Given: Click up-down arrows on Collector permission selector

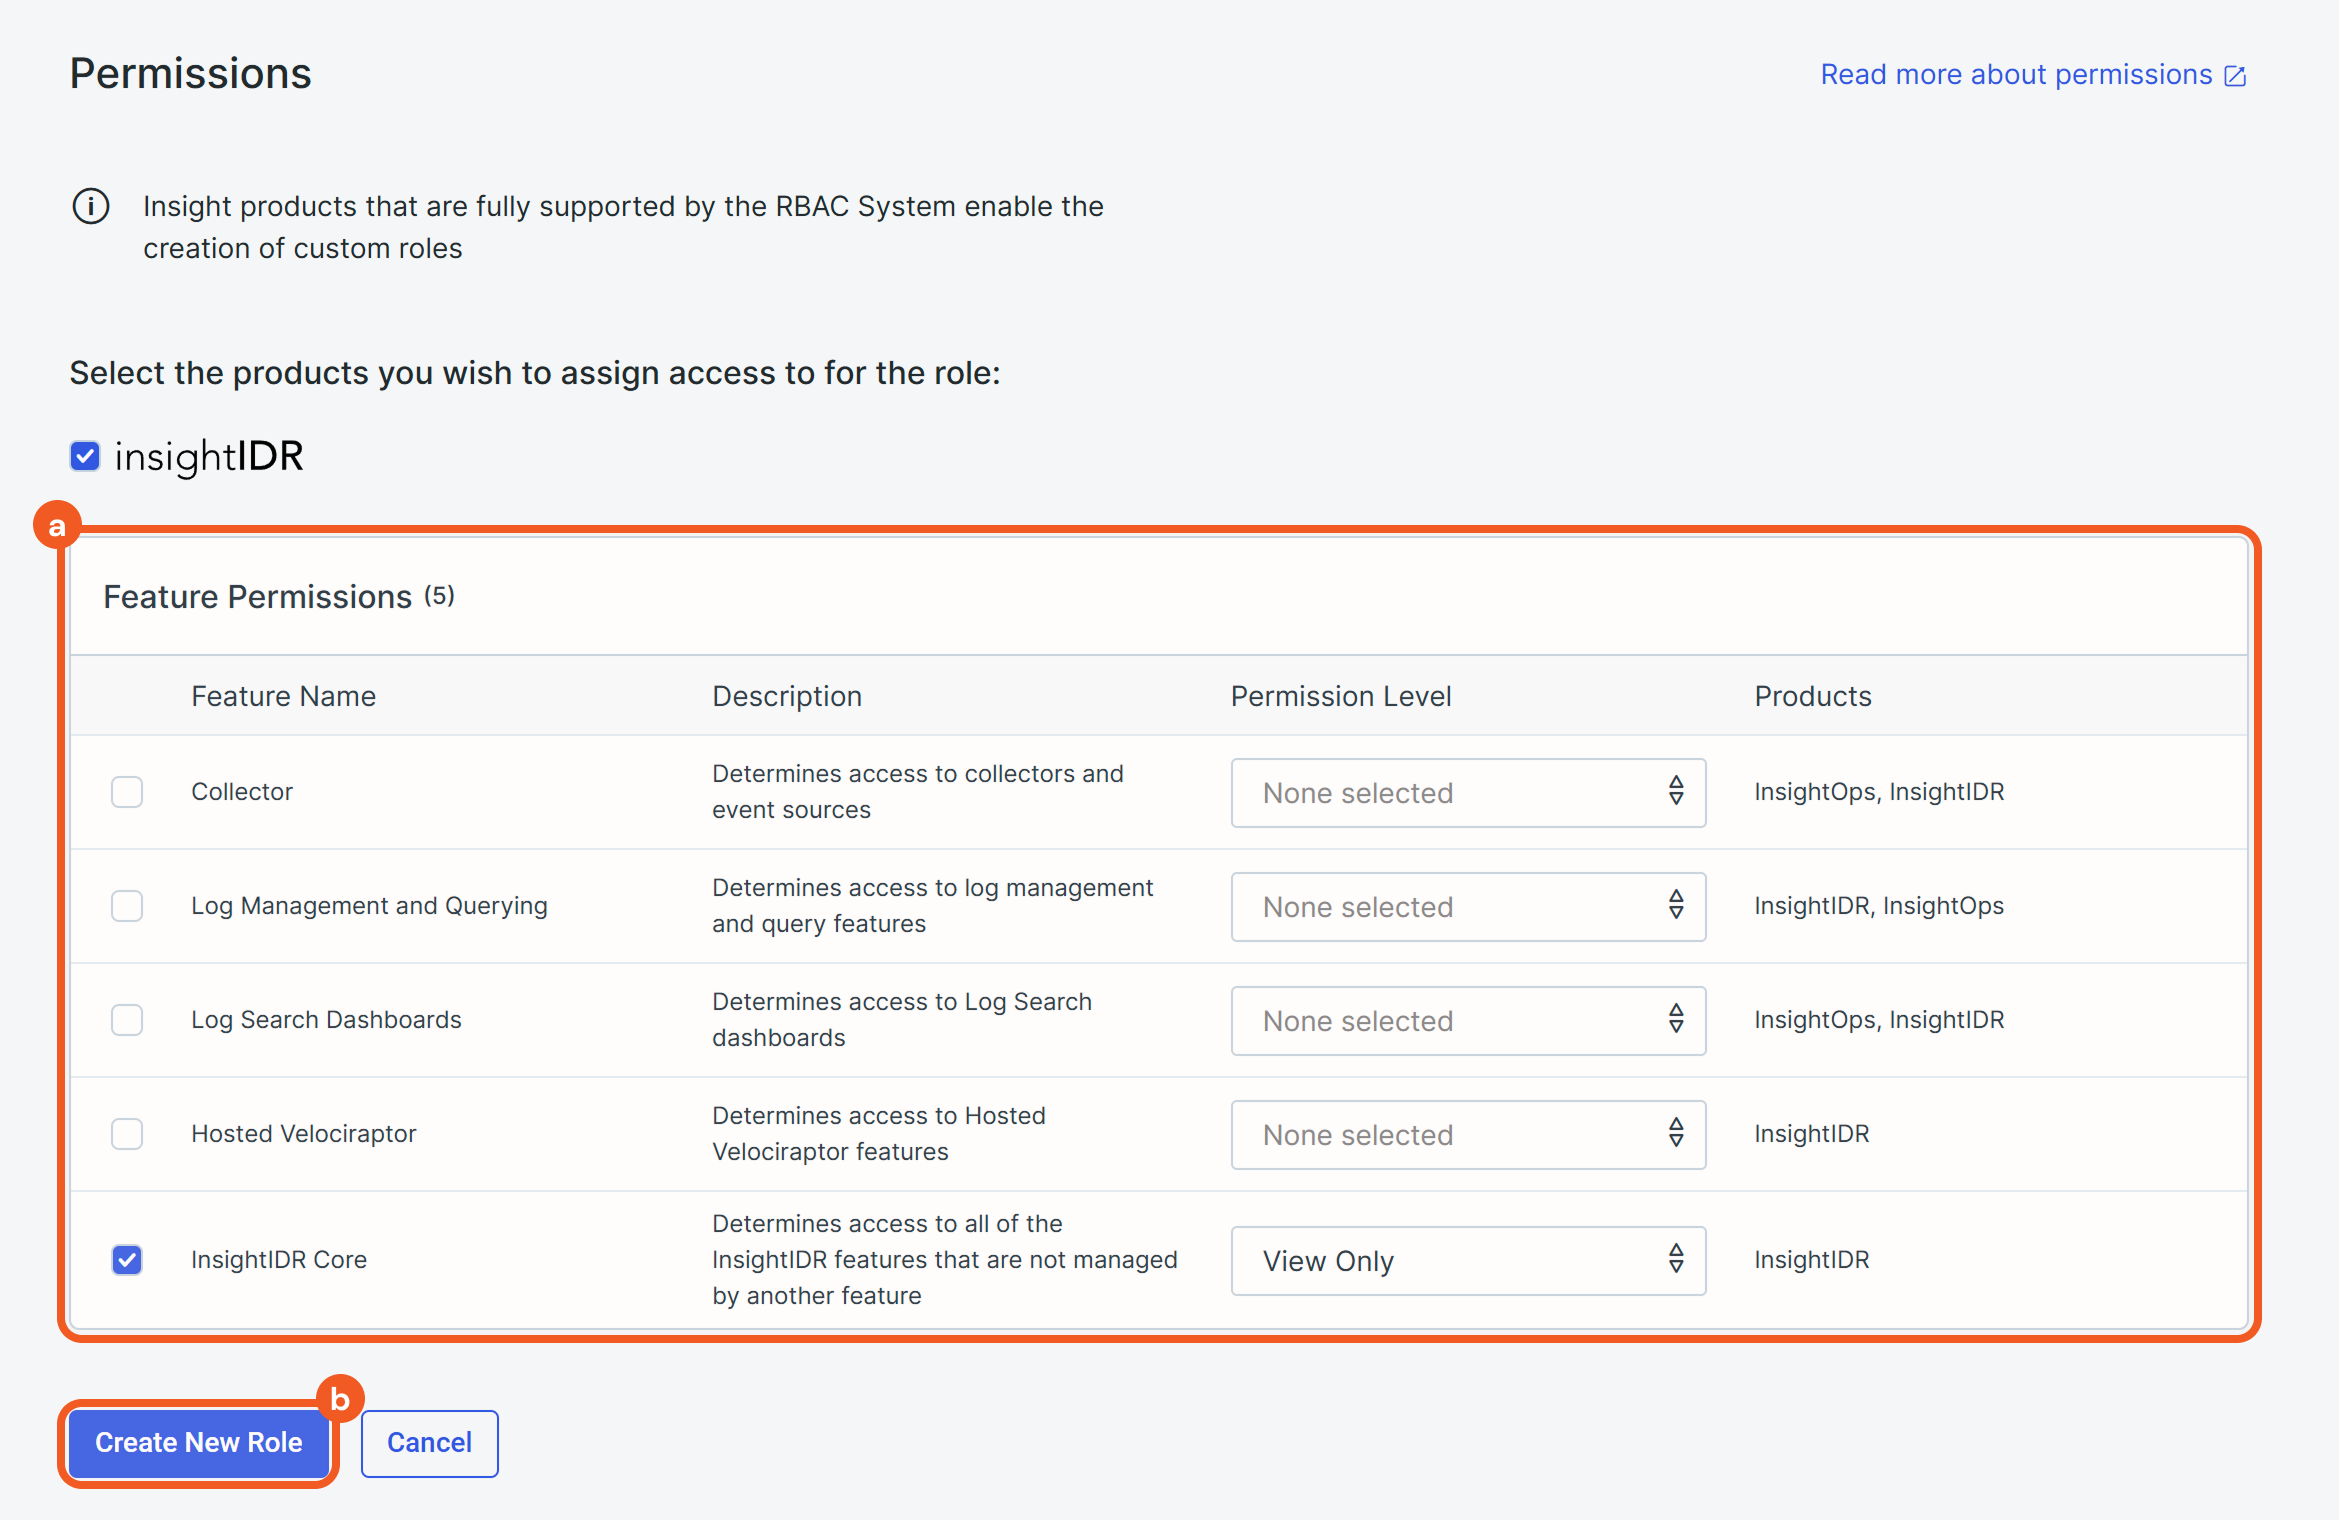Looking at the screenshot, I should pos(1676,791).
